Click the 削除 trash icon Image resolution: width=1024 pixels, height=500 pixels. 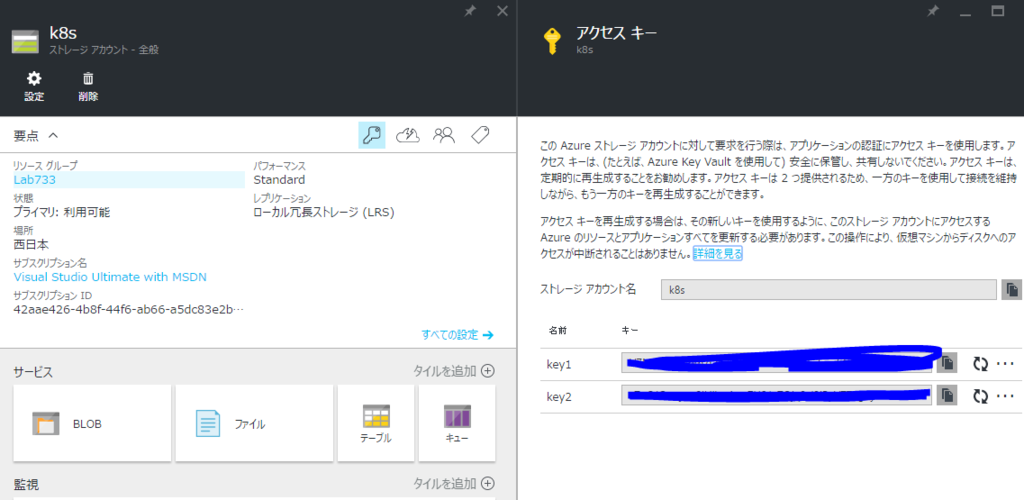tap(88, 79)
